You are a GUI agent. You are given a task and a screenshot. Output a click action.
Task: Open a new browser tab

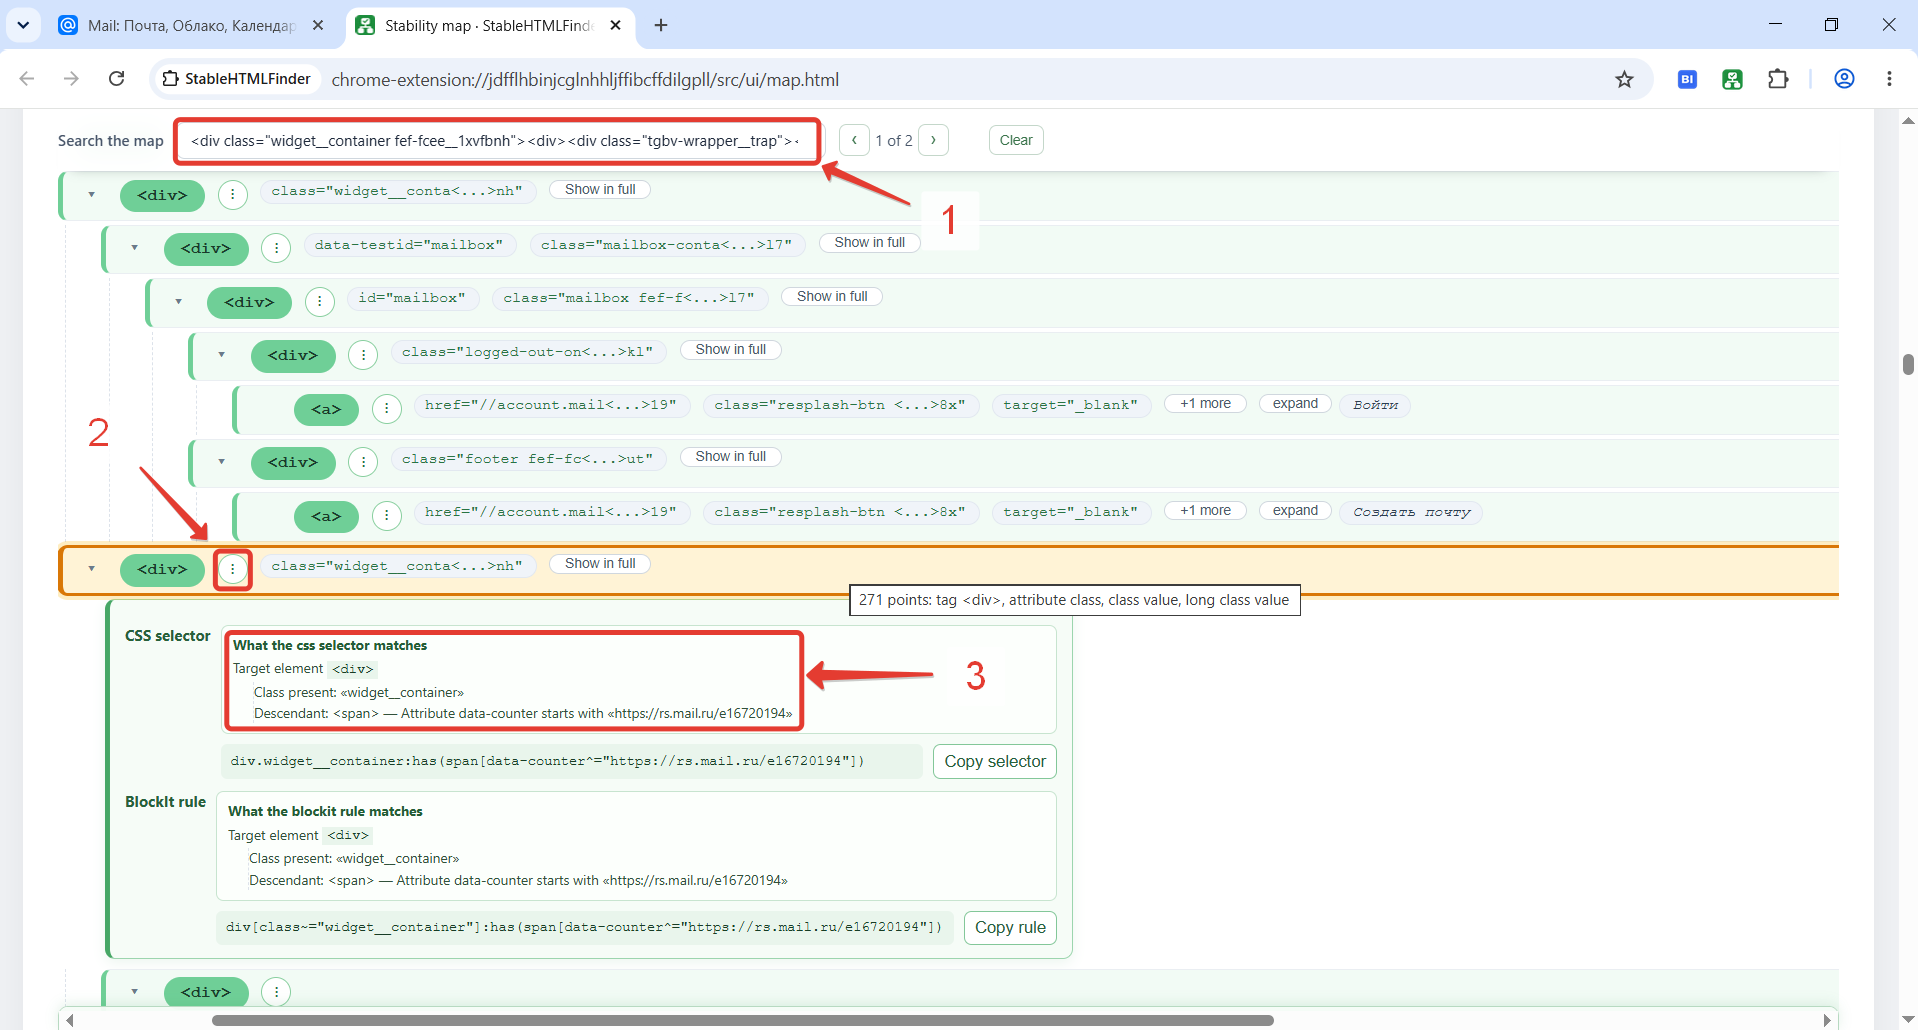coord(661,25)
